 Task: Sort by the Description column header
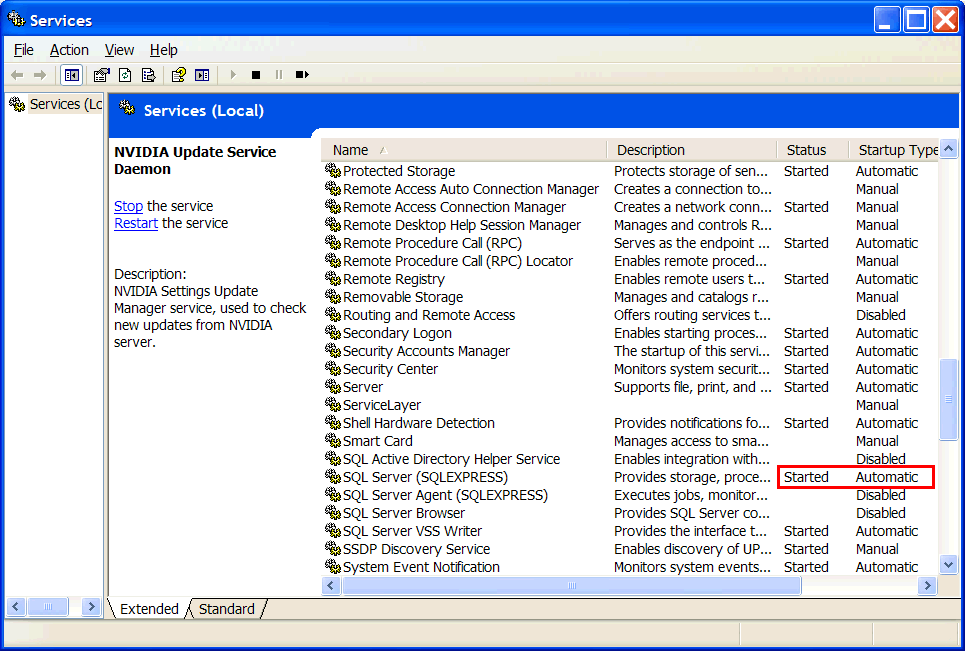click(x=692, y=150)
